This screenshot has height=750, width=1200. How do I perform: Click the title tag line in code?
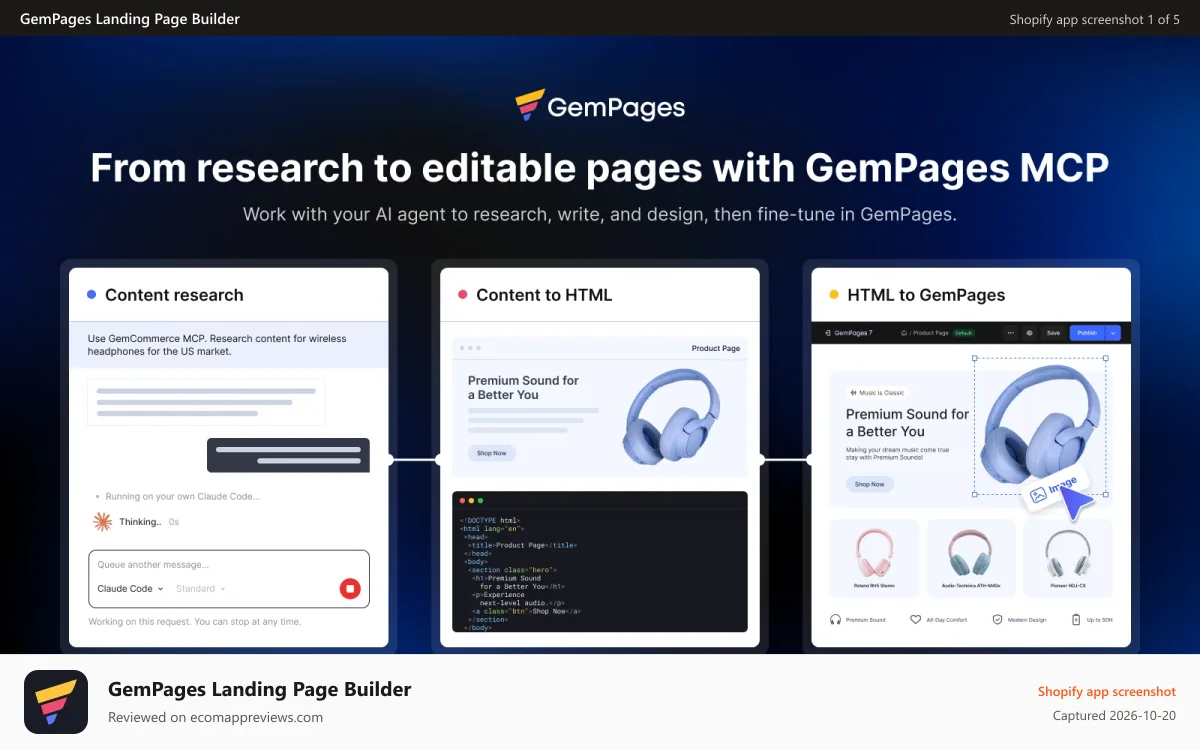[522, 545]
